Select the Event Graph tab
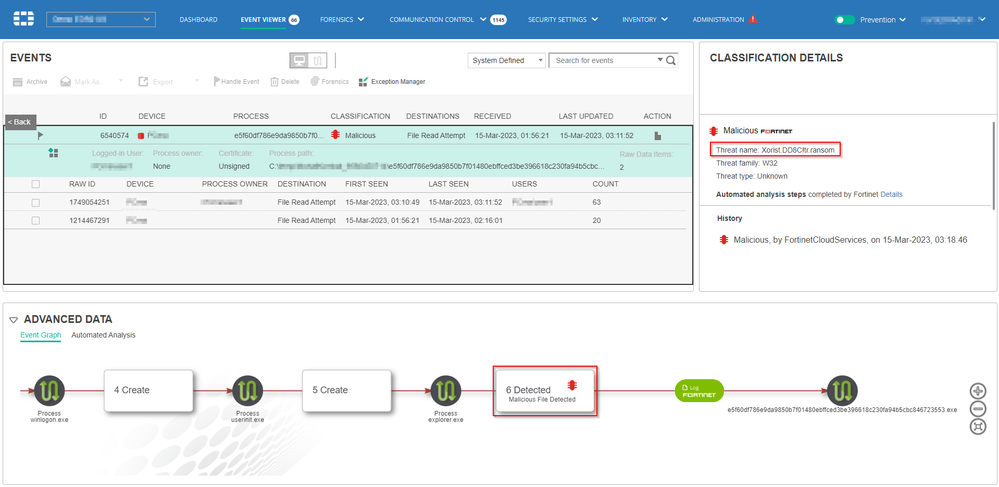Image resolution: width=999 pixels, height=487 pixels. (40, 335)
